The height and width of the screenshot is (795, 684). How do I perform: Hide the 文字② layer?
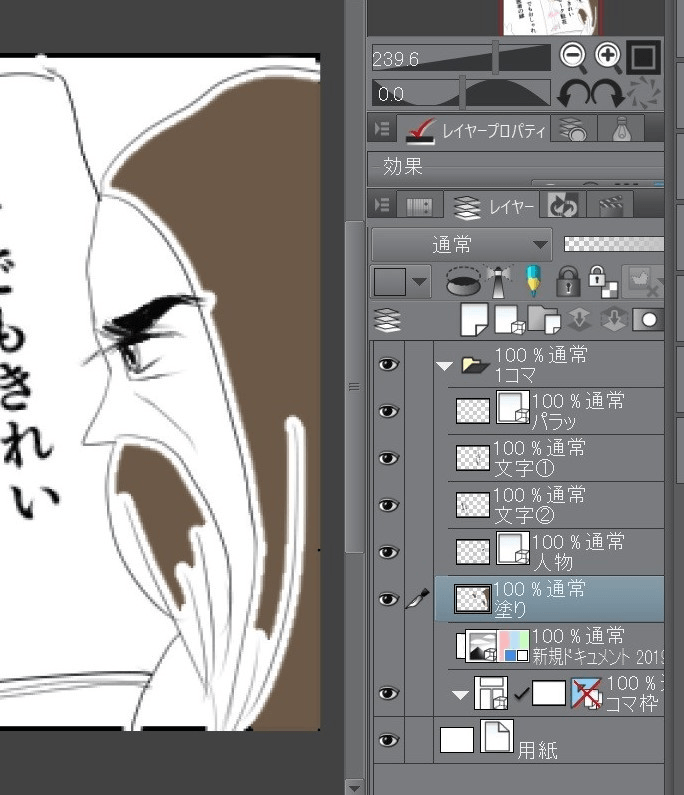[x=388, y=505]
